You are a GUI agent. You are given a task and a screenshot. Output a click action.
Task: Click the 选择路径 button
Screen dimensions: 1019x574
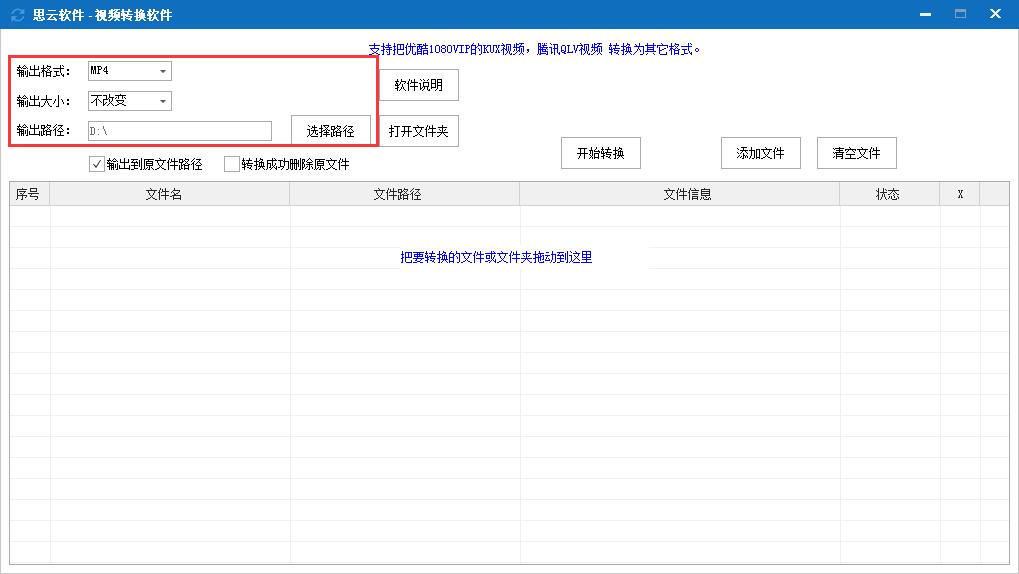(331, 131)
